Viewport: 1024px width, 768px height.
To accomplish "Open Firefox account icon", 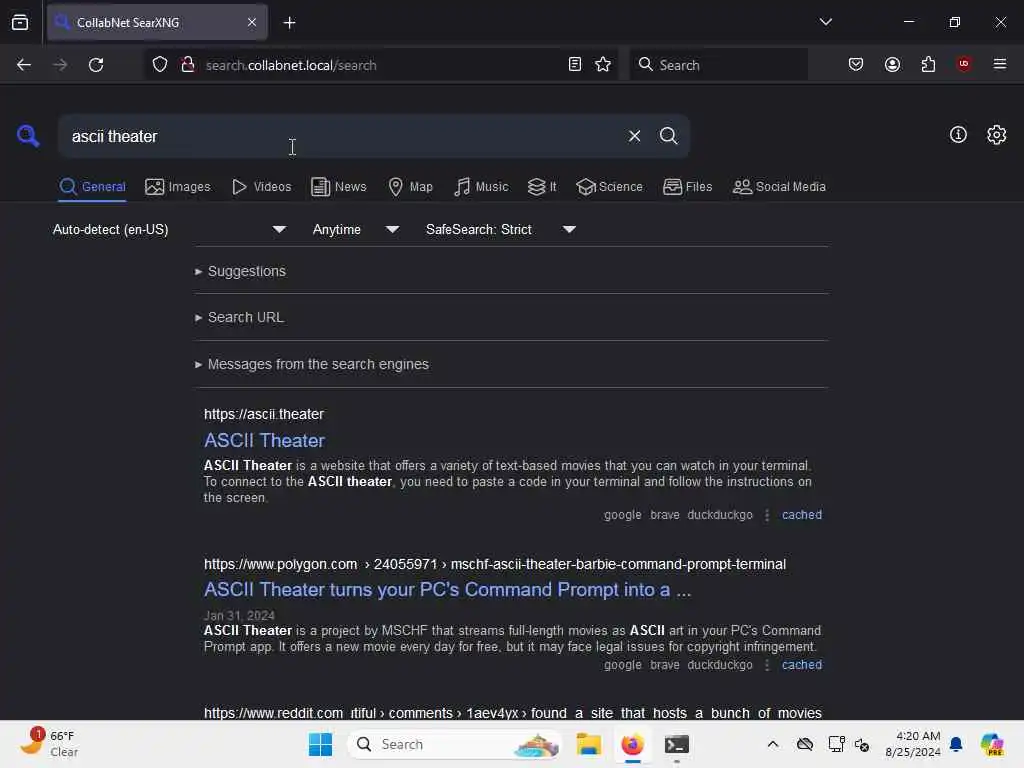I will coord(892,64).
